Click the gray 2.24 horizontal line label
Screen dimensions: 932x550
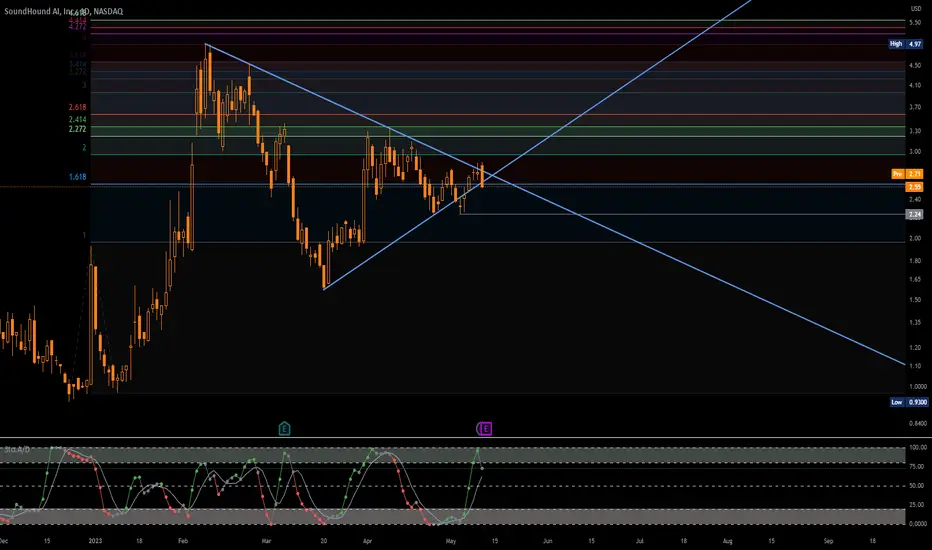914,214
